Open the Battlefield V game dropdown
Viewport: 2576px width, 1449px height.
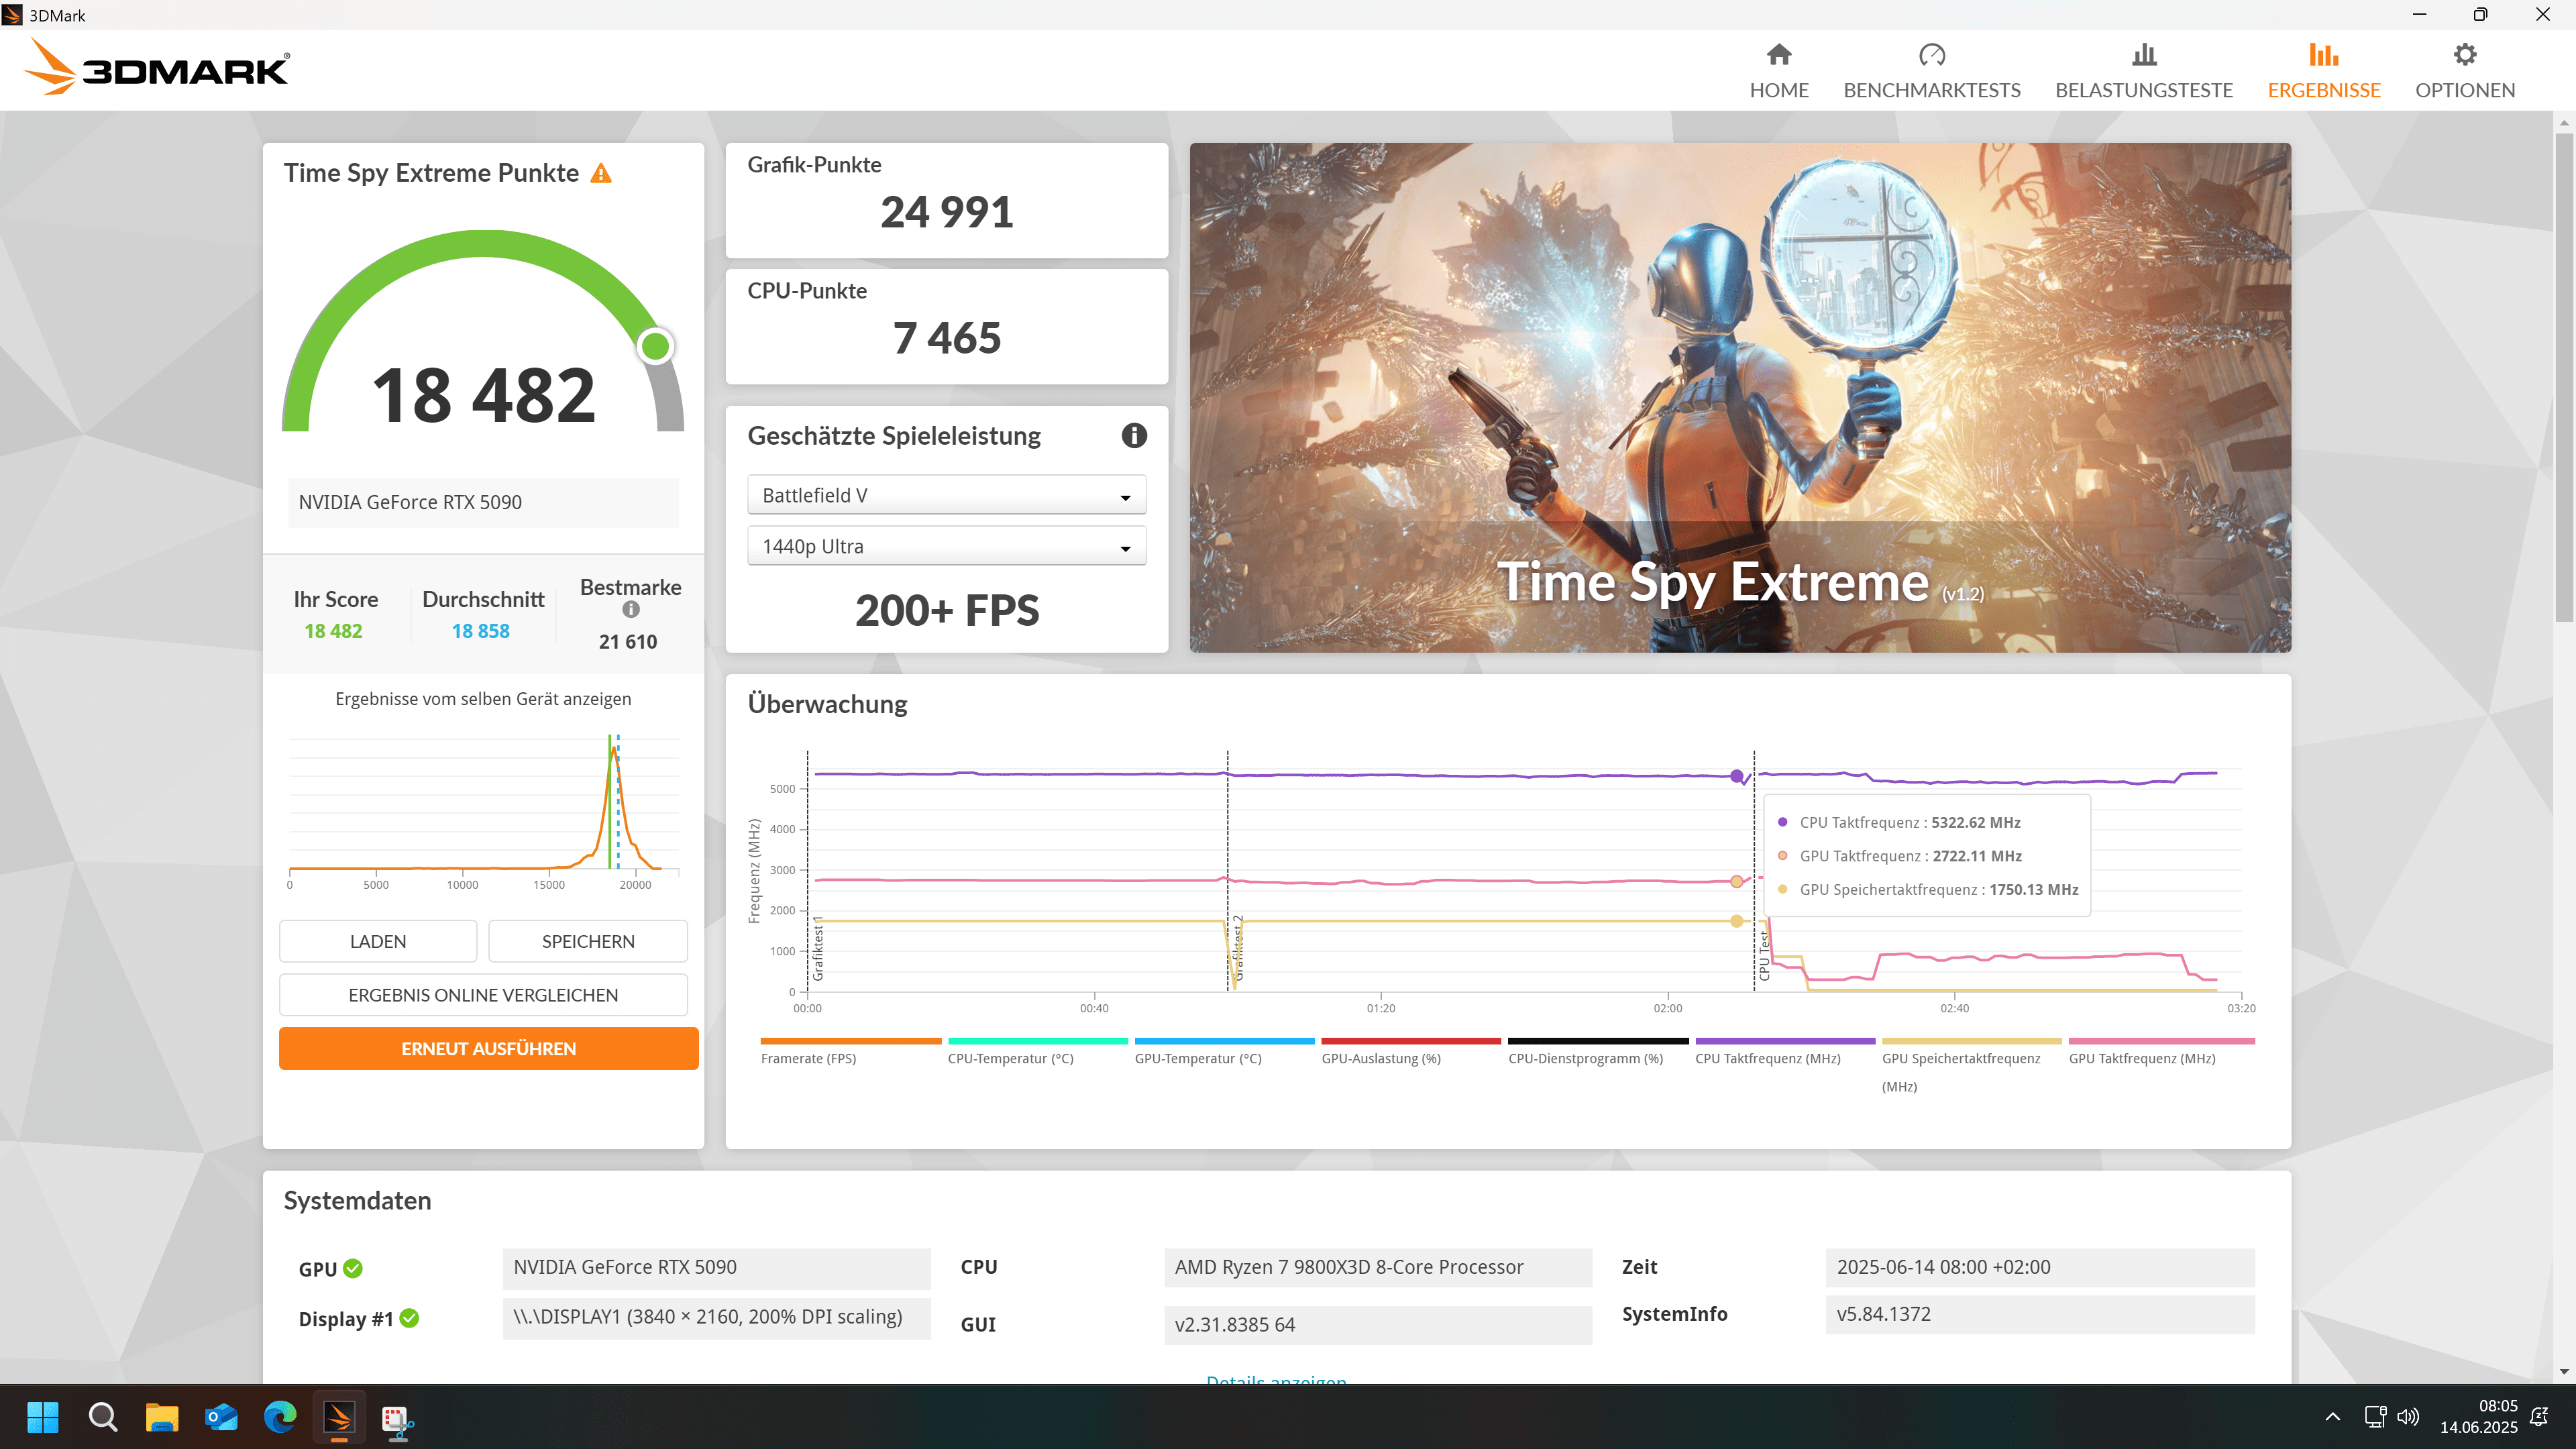[x=945, y=495]
